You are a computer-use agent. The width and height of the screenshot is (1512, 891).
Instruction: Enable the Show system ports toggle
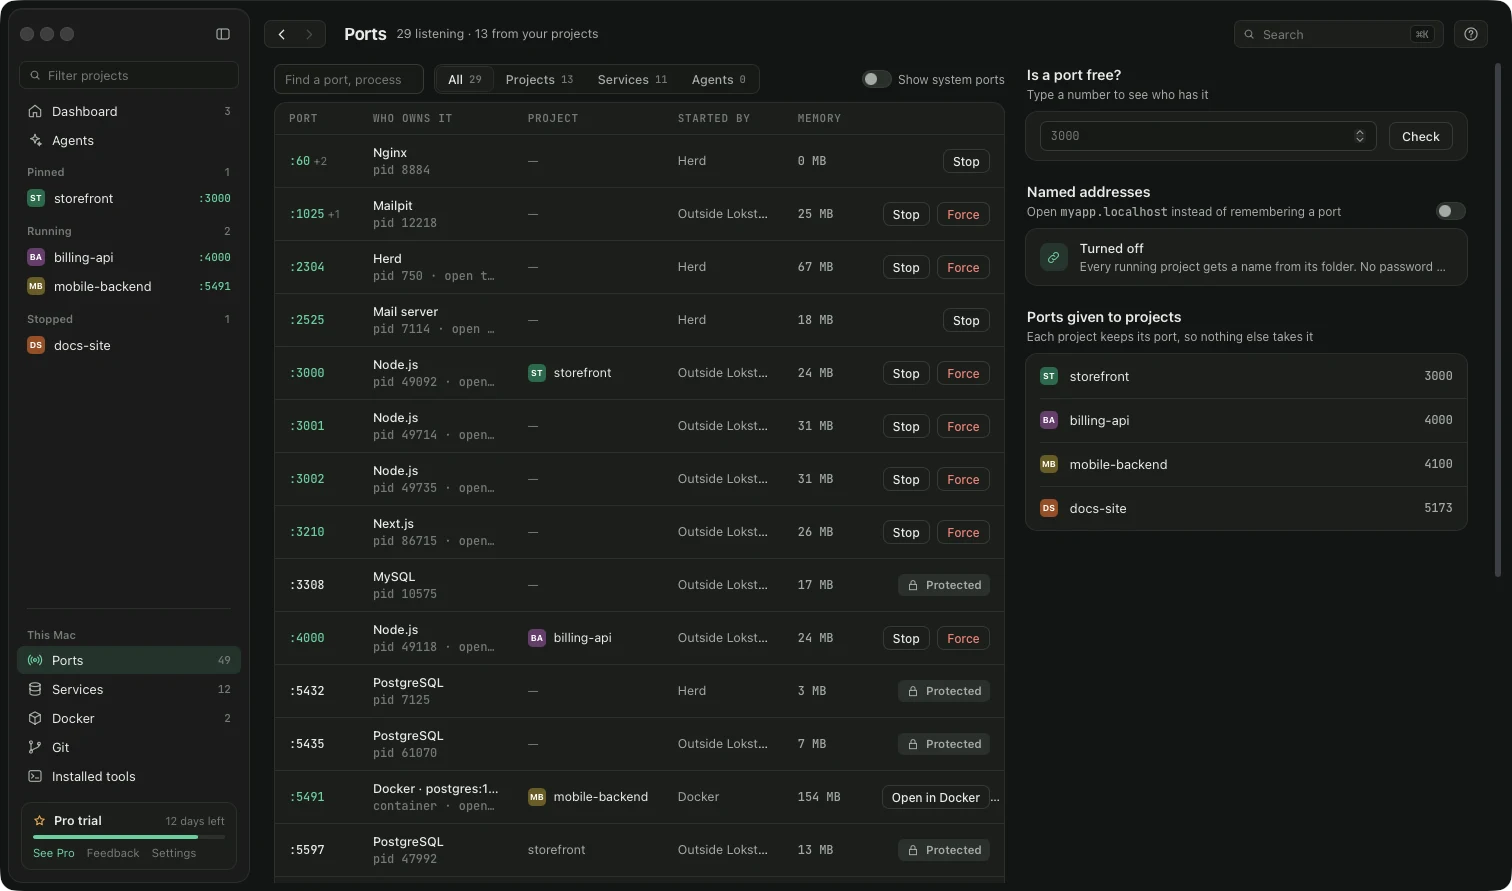(x=877, y=79)
